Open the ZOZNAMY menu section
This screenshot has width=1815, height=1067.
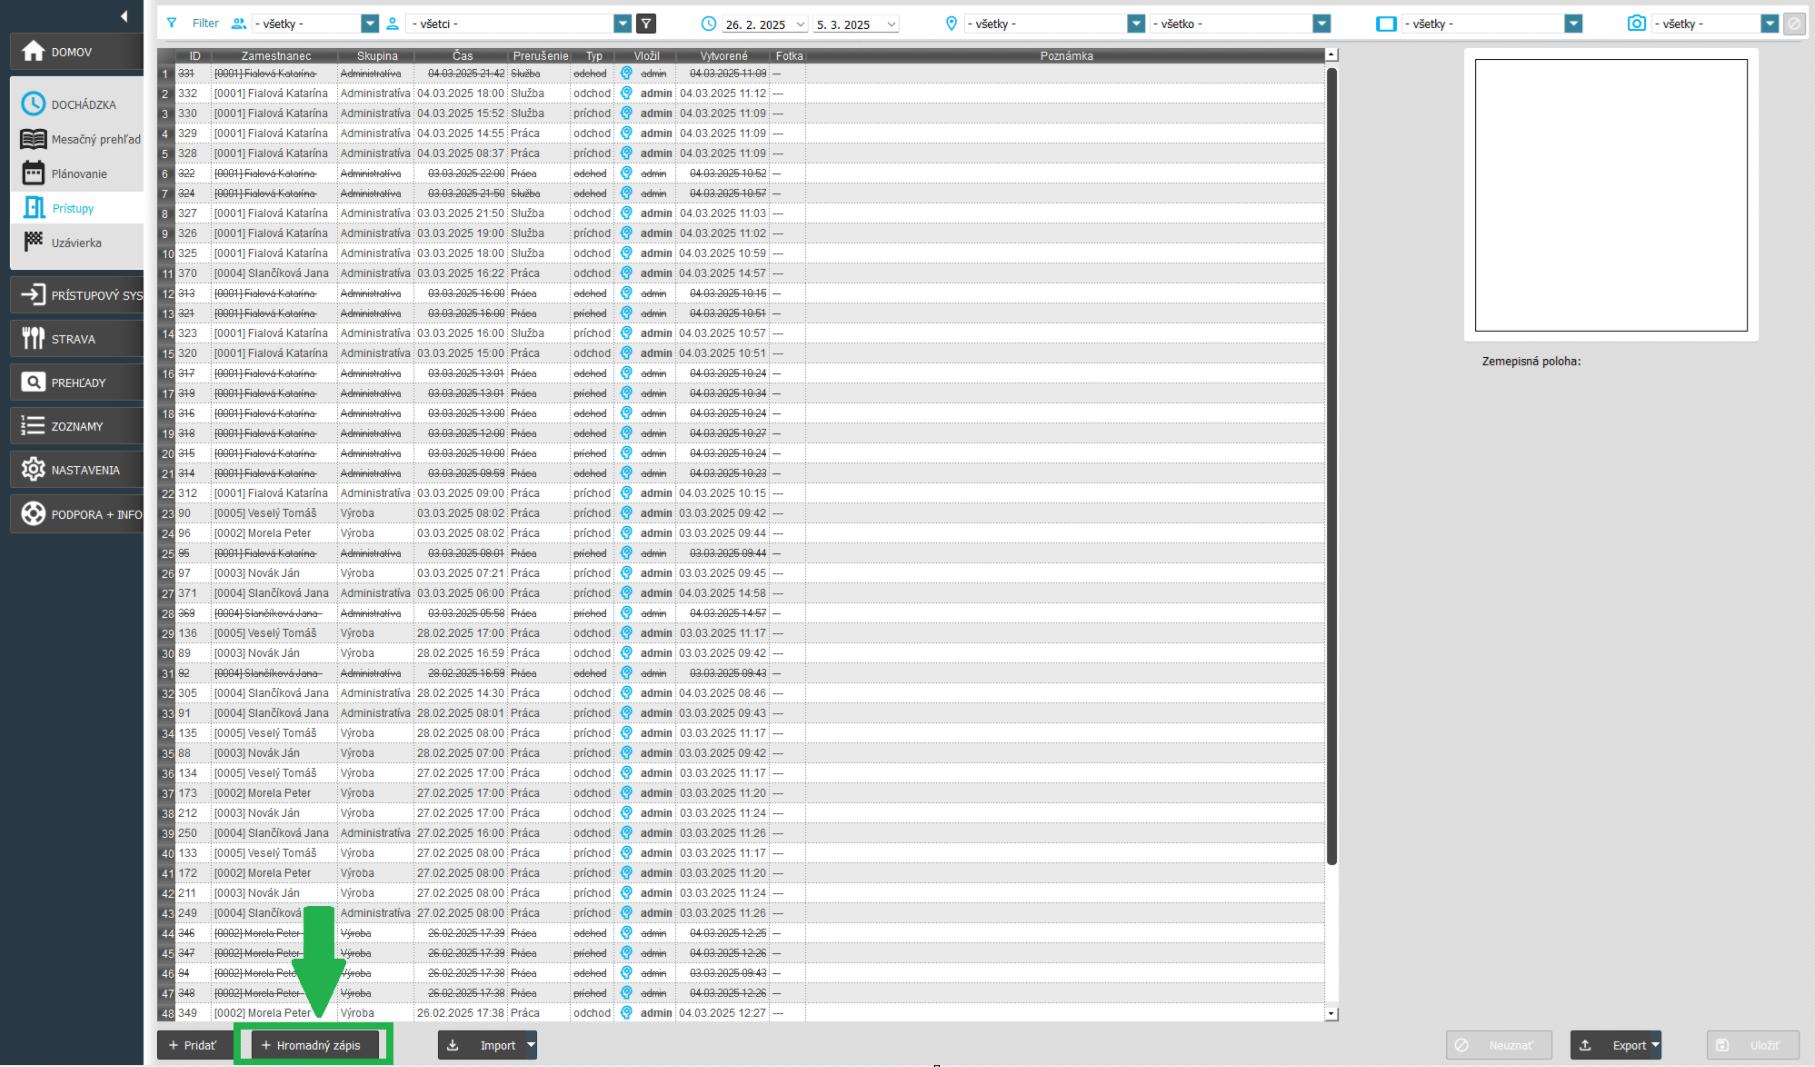tap(77, 426)
